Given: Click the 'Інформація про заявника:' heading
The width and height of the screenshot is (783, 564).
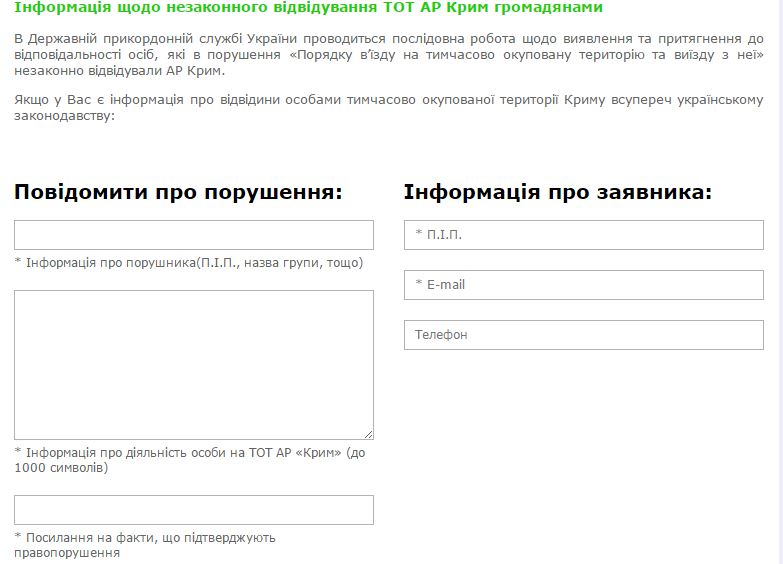Looking at the screenshot, I should (557, 192).
